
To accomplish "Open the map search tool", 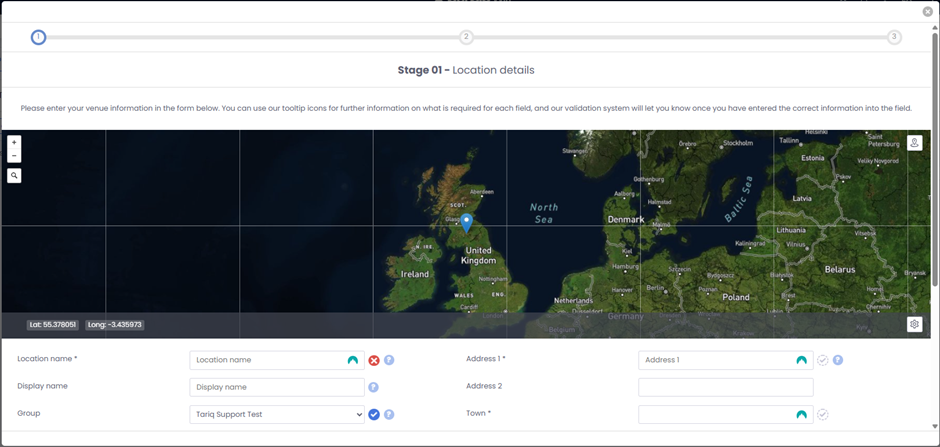I will click(x=14, y=176).
